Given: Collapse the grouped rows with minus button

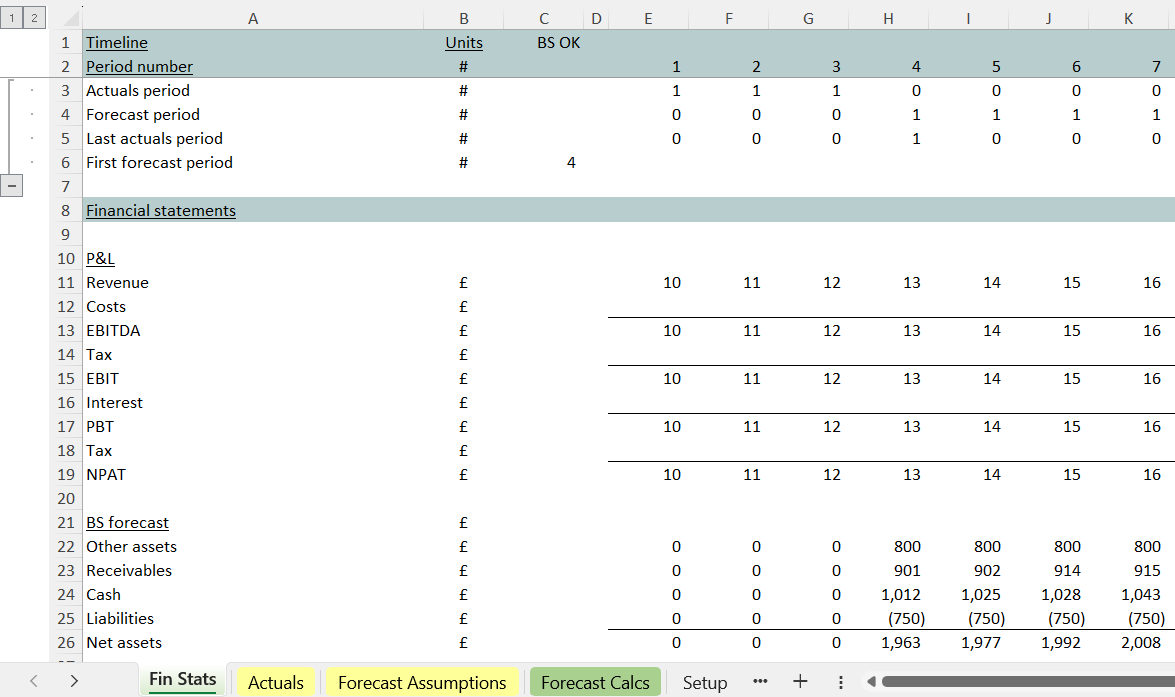Looking at the screenshot, I should pyautogui.click(x=11, y=186).
